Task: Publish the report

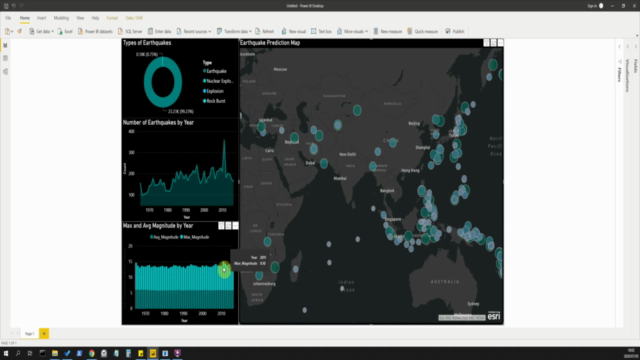Action: (455, 31)
